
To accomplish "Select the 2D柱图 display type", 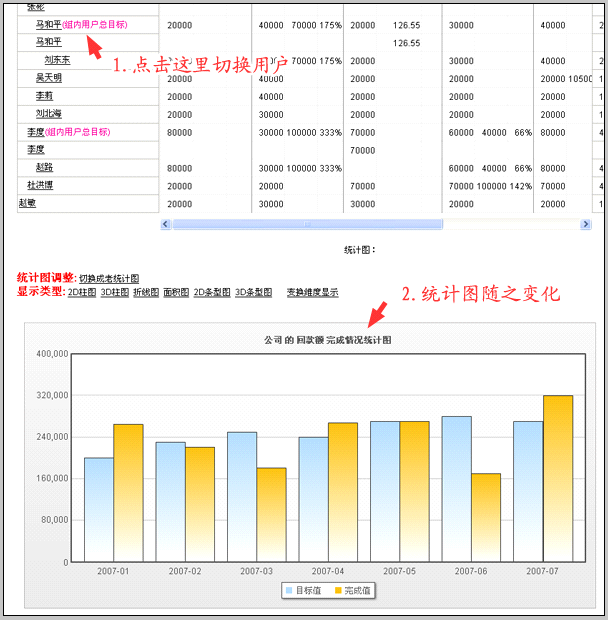I will pos(81,292).
